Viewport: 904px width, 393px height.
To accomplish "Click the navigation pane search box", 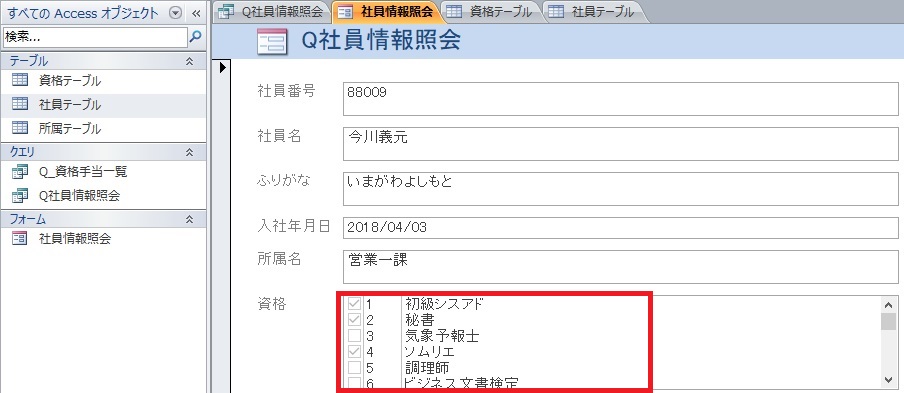I will click(x=95, y=36).
